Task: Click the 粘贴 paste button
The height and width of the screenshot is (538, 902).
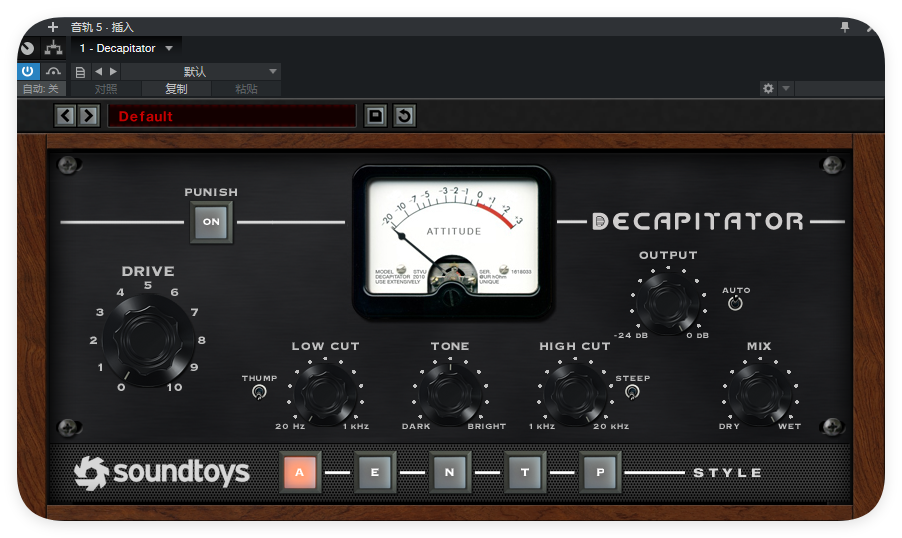Action: coord(246,89)
